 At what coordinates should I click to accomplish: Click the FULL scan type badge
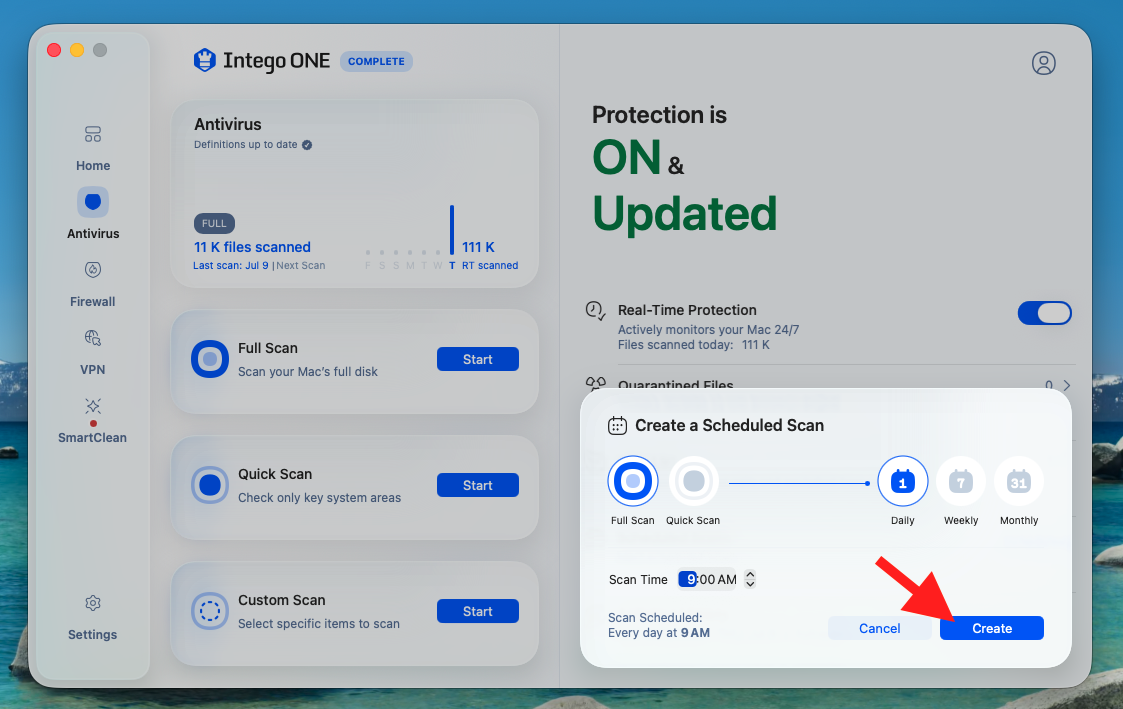214,223
